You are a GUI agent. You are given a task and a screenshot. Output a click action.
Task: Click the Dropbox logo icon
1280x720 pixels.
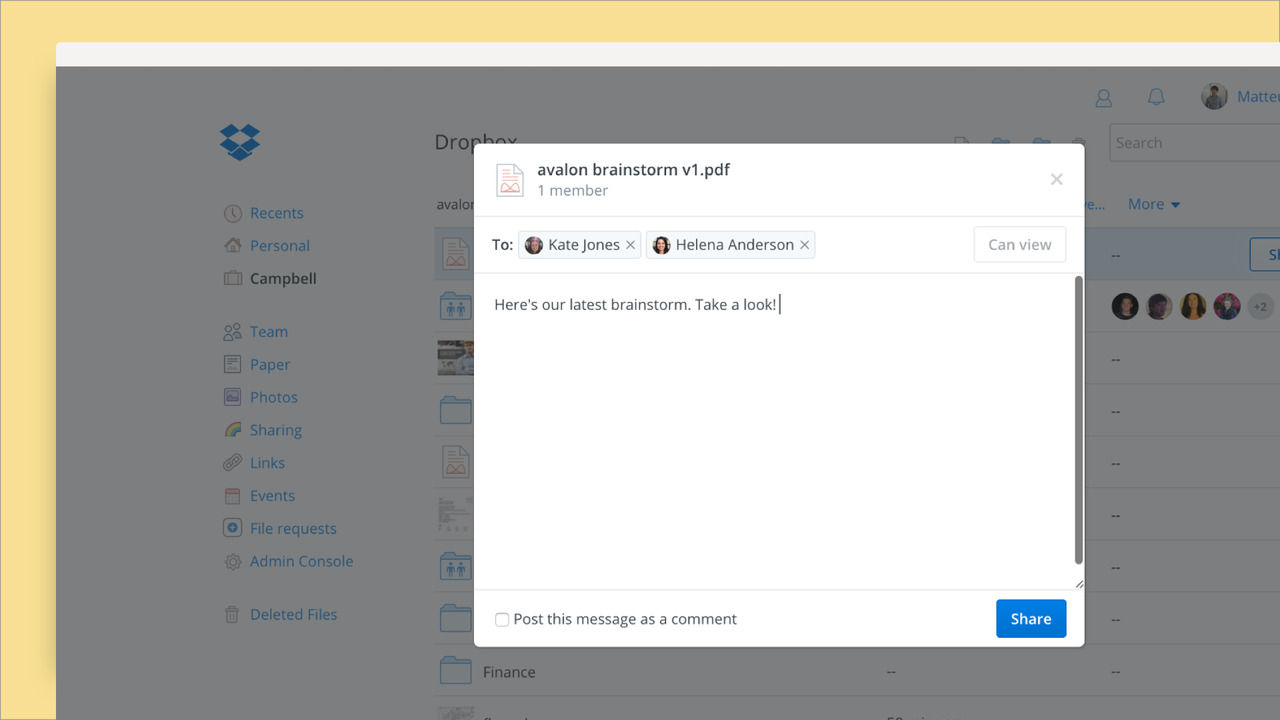(x=240, y=142)
